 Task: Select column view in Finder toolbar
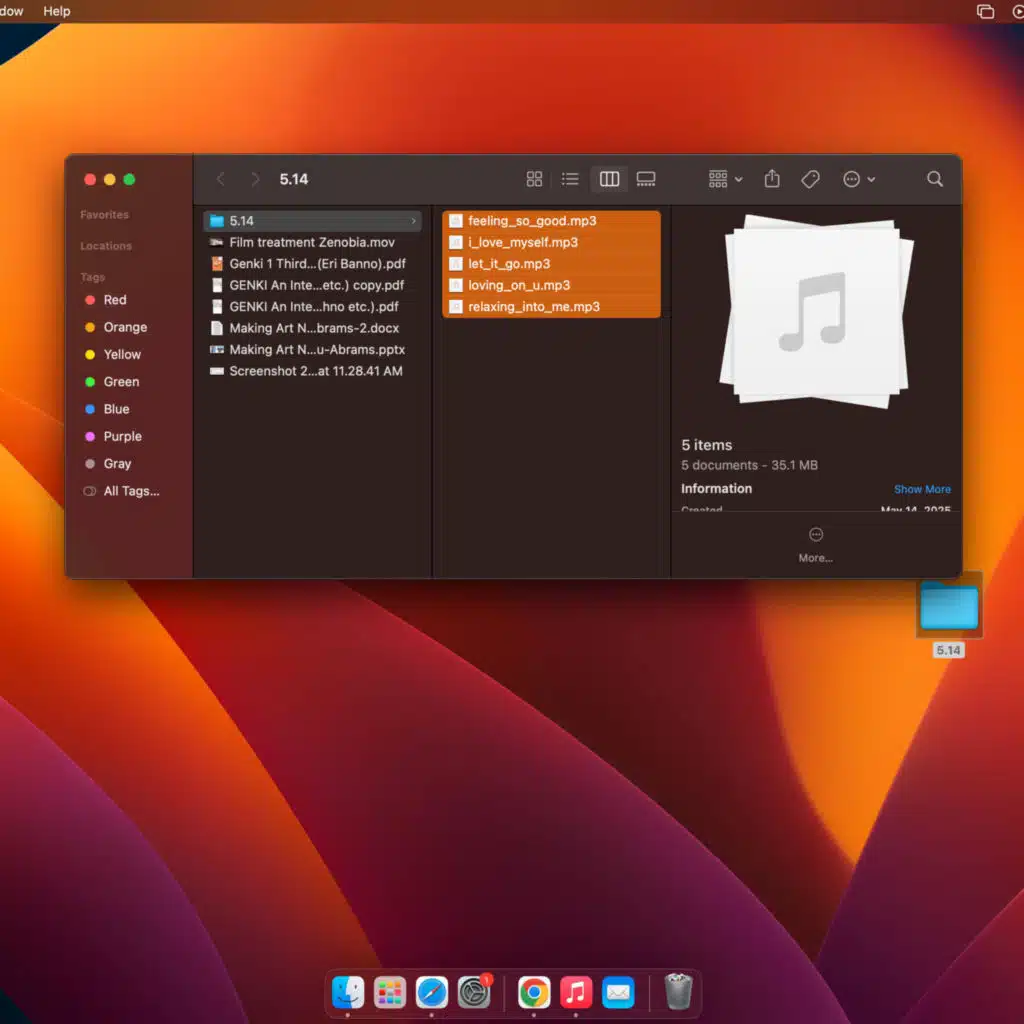click(x=609, y=179)
